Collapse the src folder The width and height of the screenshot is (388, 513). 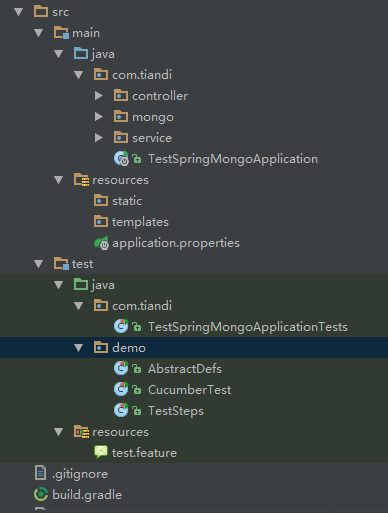point(19,12)
